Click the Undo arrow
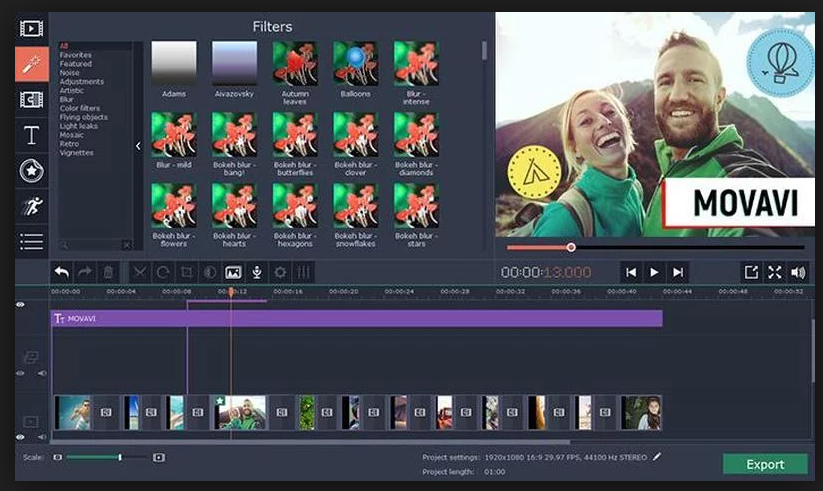This screenshot has height=491, width=823. 62,272
